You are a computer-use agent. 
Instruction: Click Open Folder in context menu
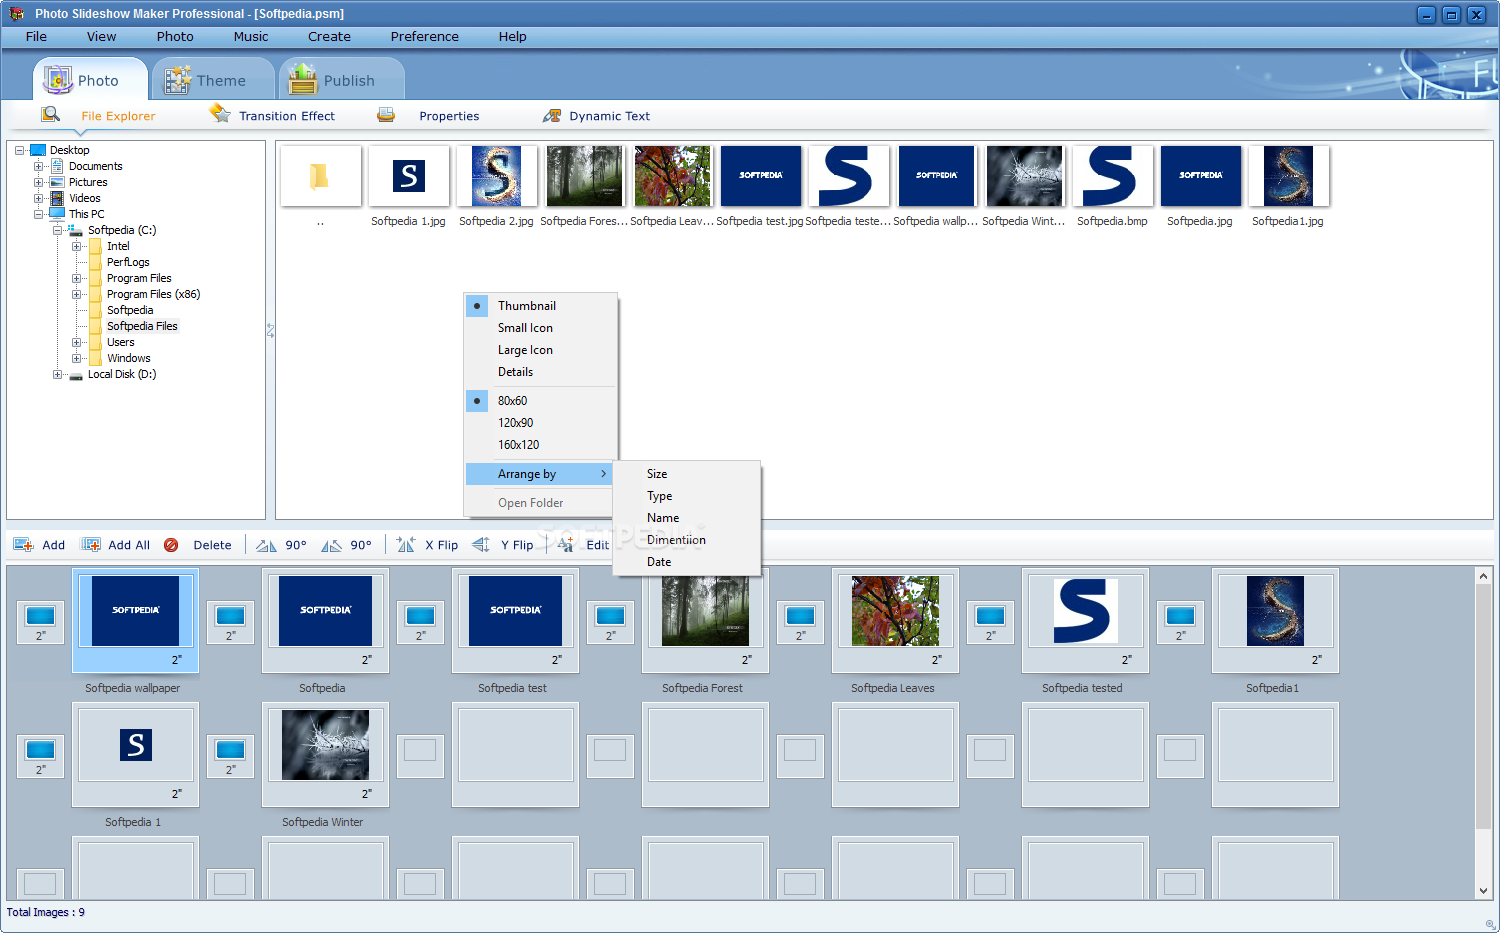[x=540, y=503]
